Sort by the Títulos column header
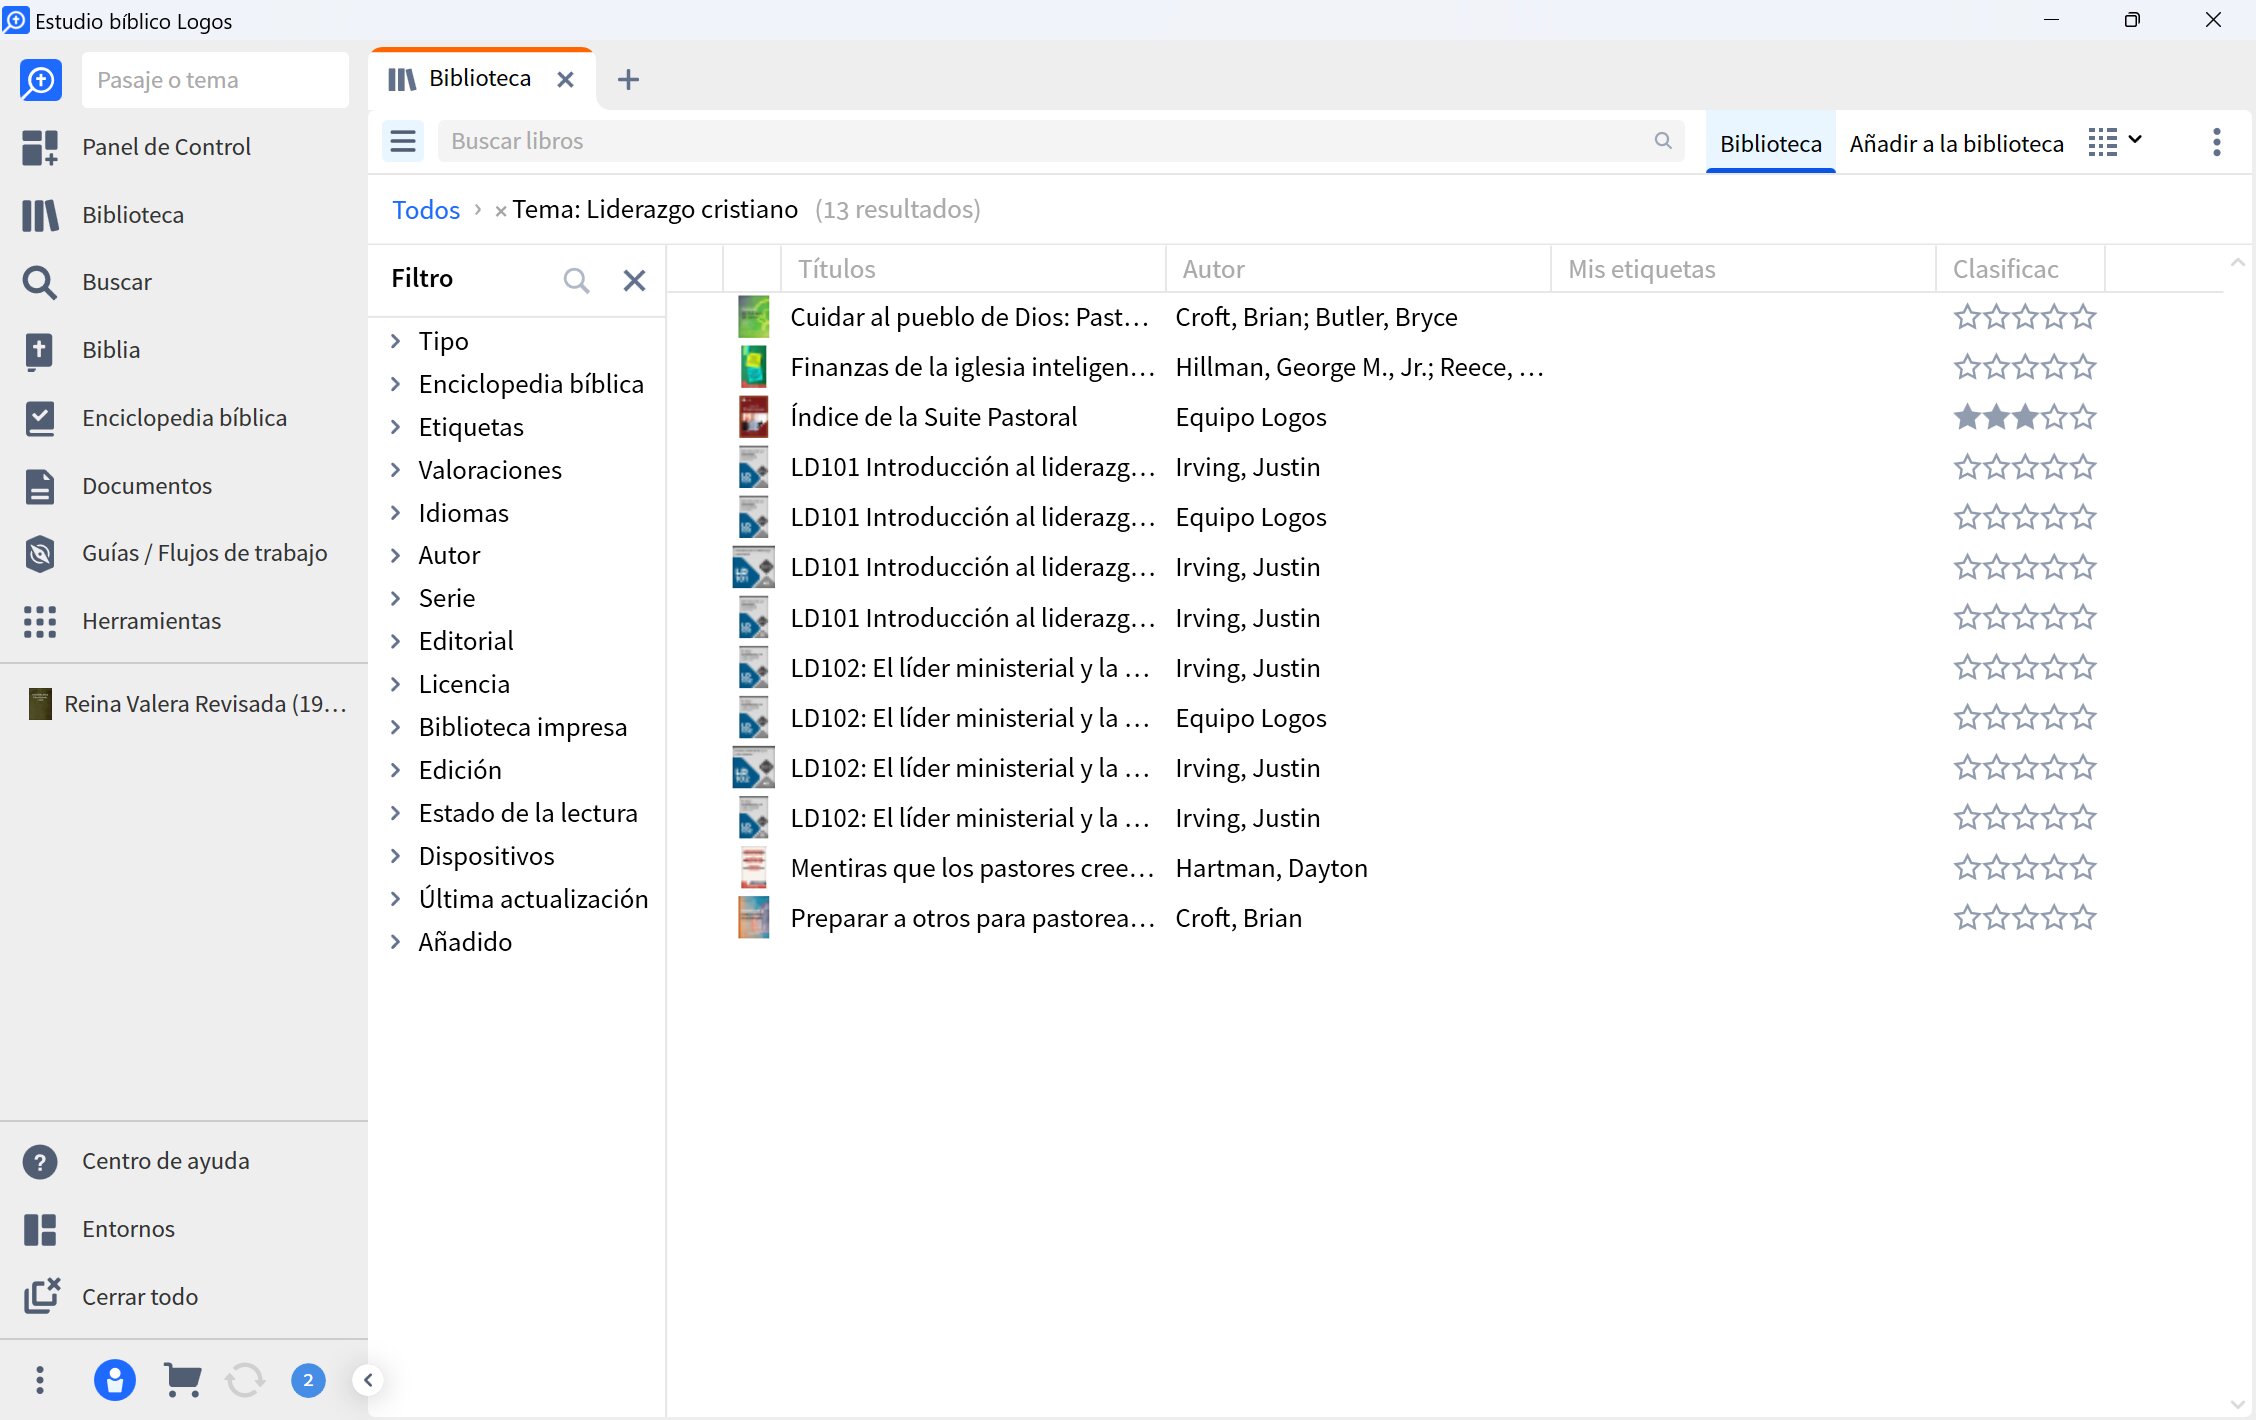Image resolution: width=2256 pixels, height=1420 pixels. click(972, 269)
